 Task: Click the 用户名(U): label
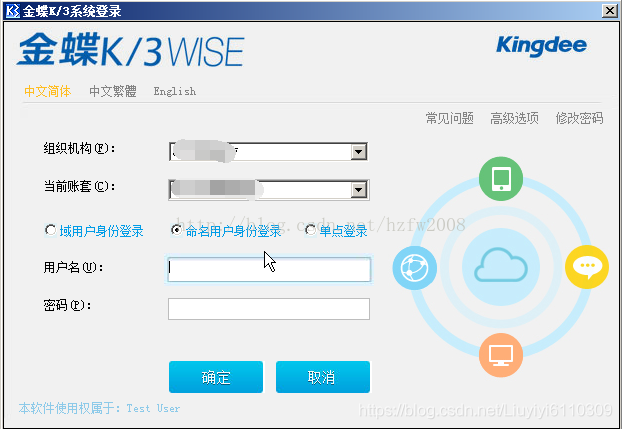tap(73, 267)
